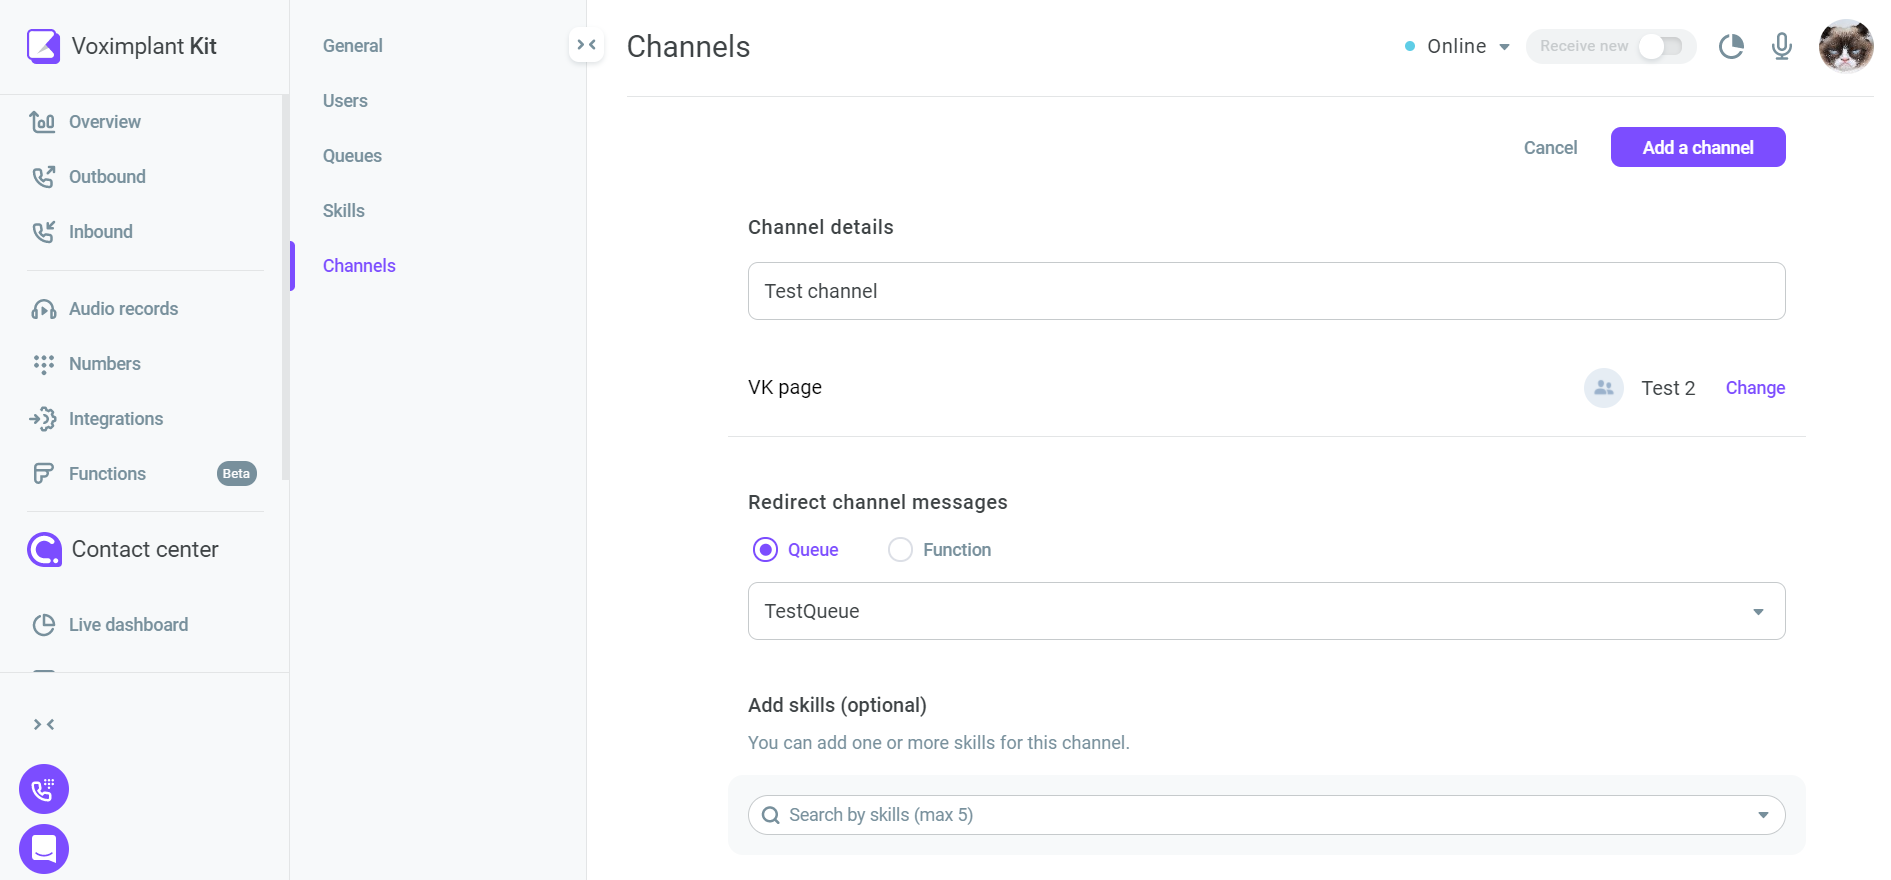Expand the TestQueue queue dropdown
The image size is (1891, 880).
pyautogui.click(x=1758, y=612)
